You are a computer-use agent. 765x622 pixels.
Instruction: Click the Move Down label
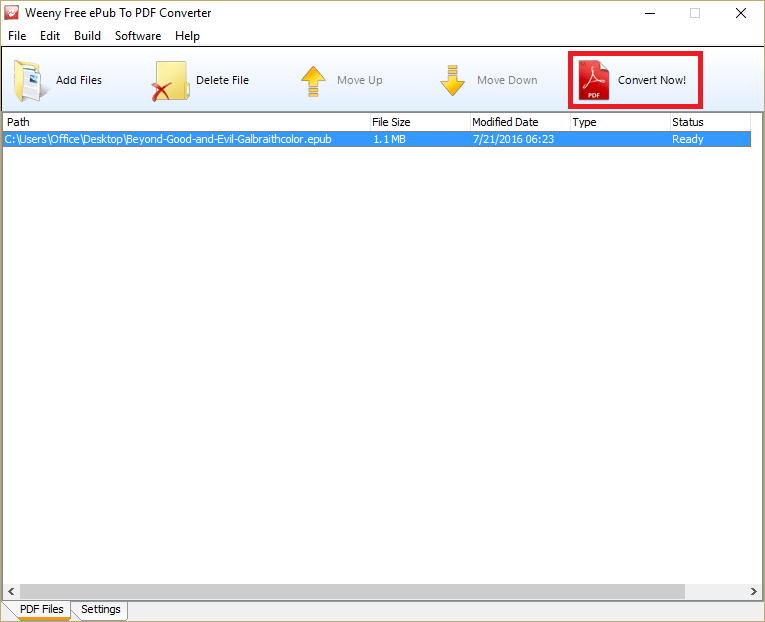[507, 80]
